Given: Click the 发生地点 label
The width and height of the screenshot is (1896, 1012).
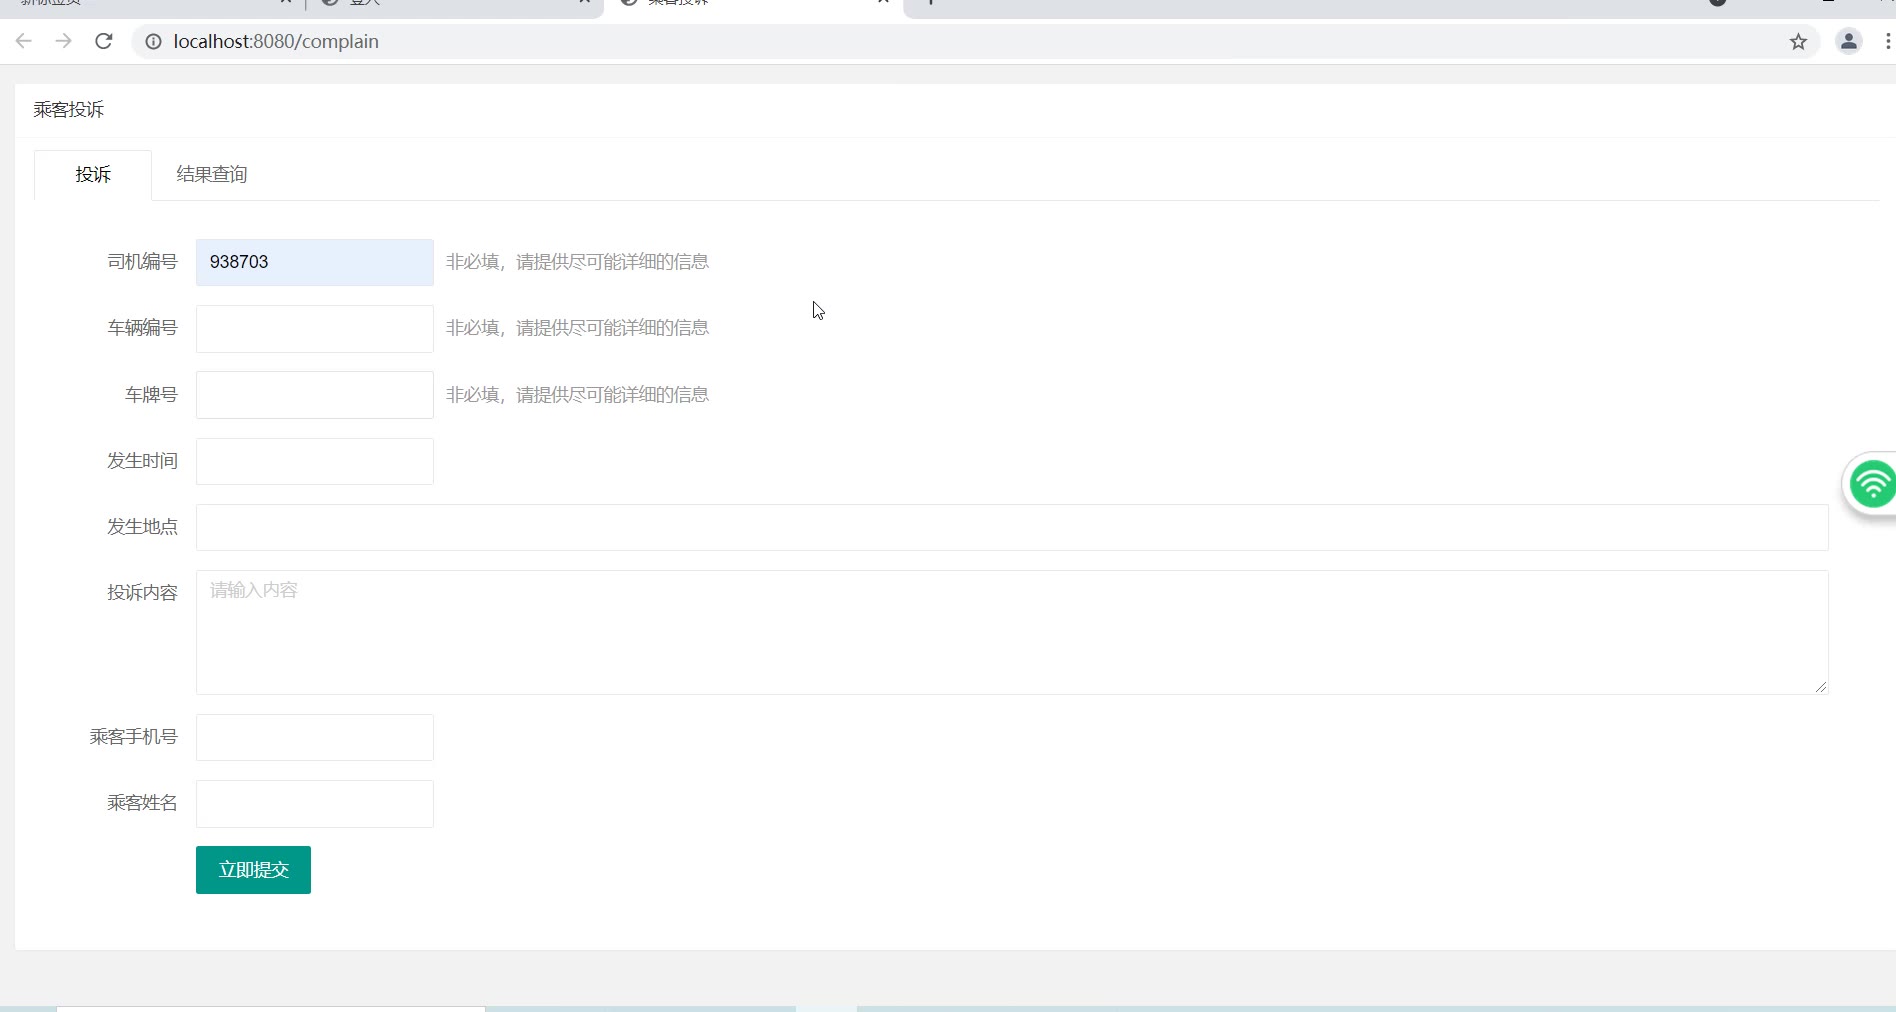Looking at the screenshot, I should click(x=142, y=527).
